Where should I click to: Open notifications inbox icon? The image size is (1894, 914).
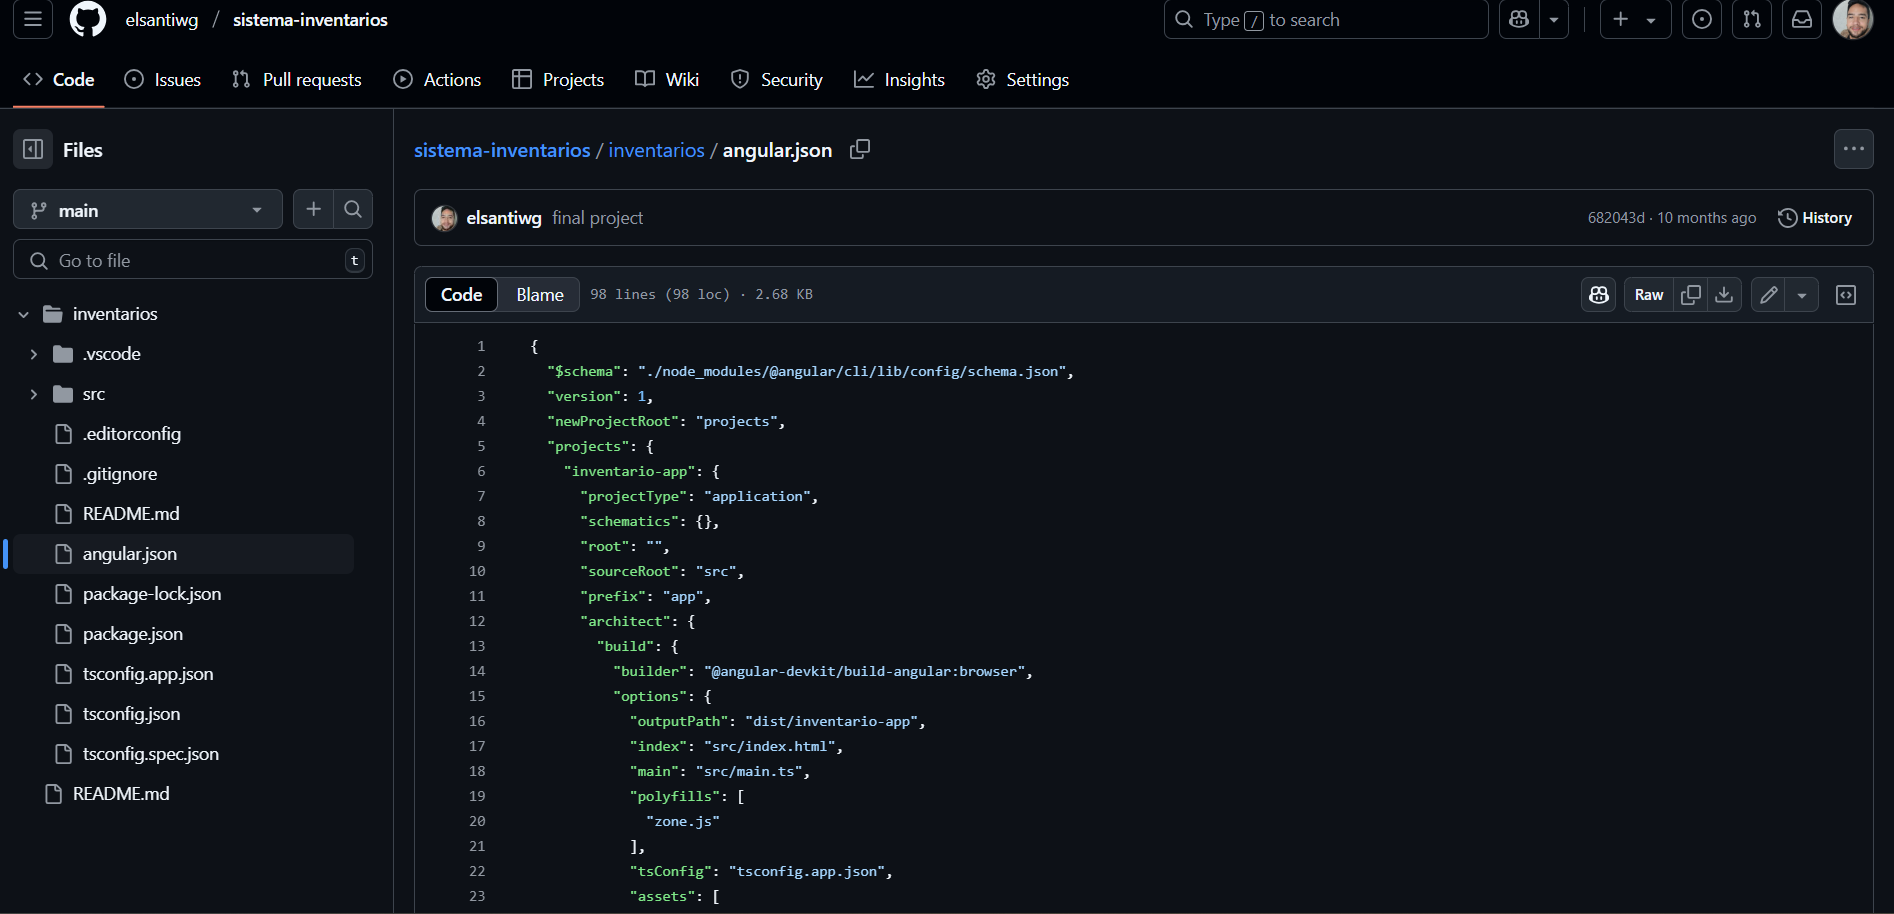1802,20
